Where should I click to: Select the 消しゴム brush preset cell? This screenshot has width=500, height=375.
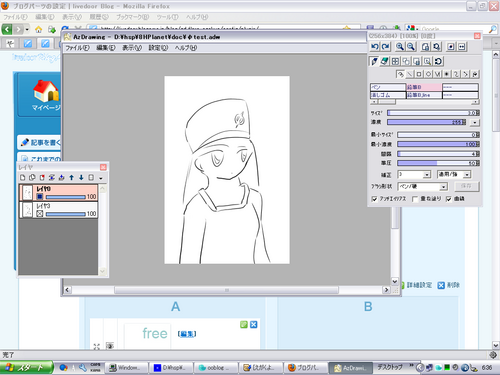click(x=387, y=95)
